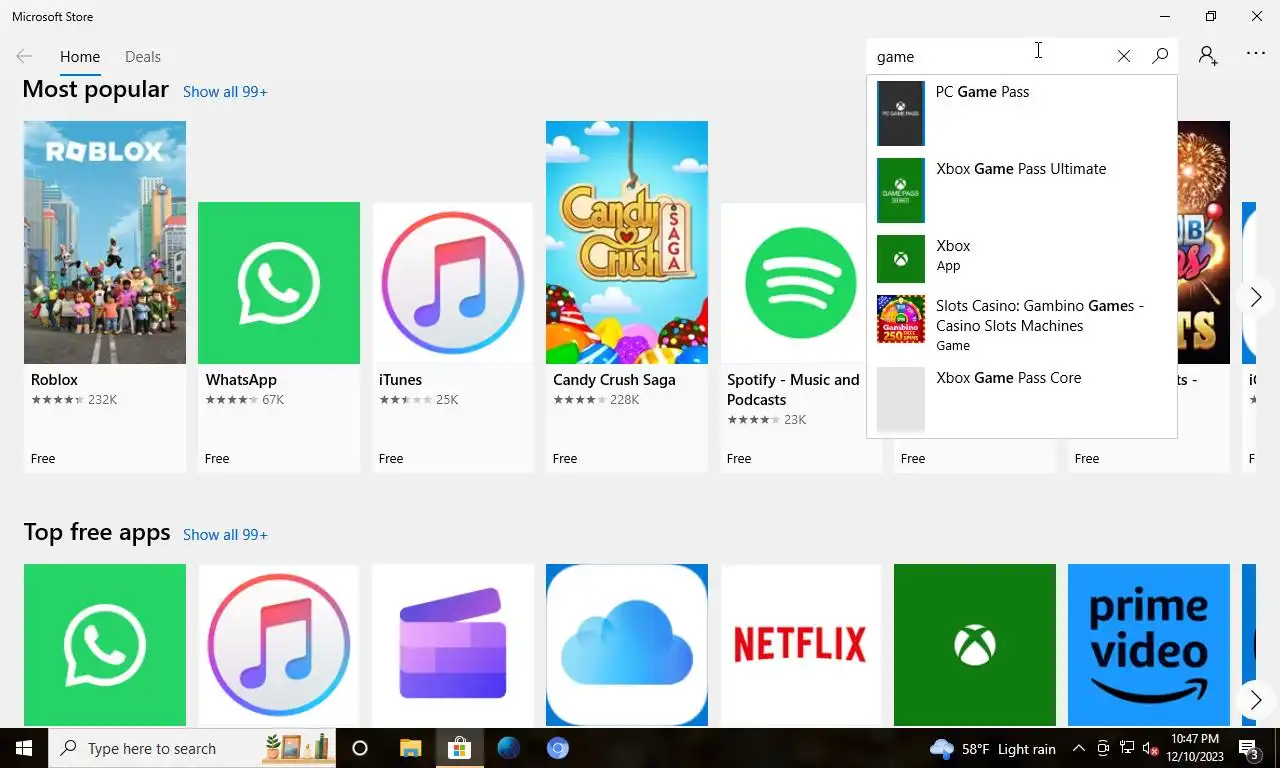Open notification center icon
This screenshot has width=1280, height=768.
tap(1249, 748)
